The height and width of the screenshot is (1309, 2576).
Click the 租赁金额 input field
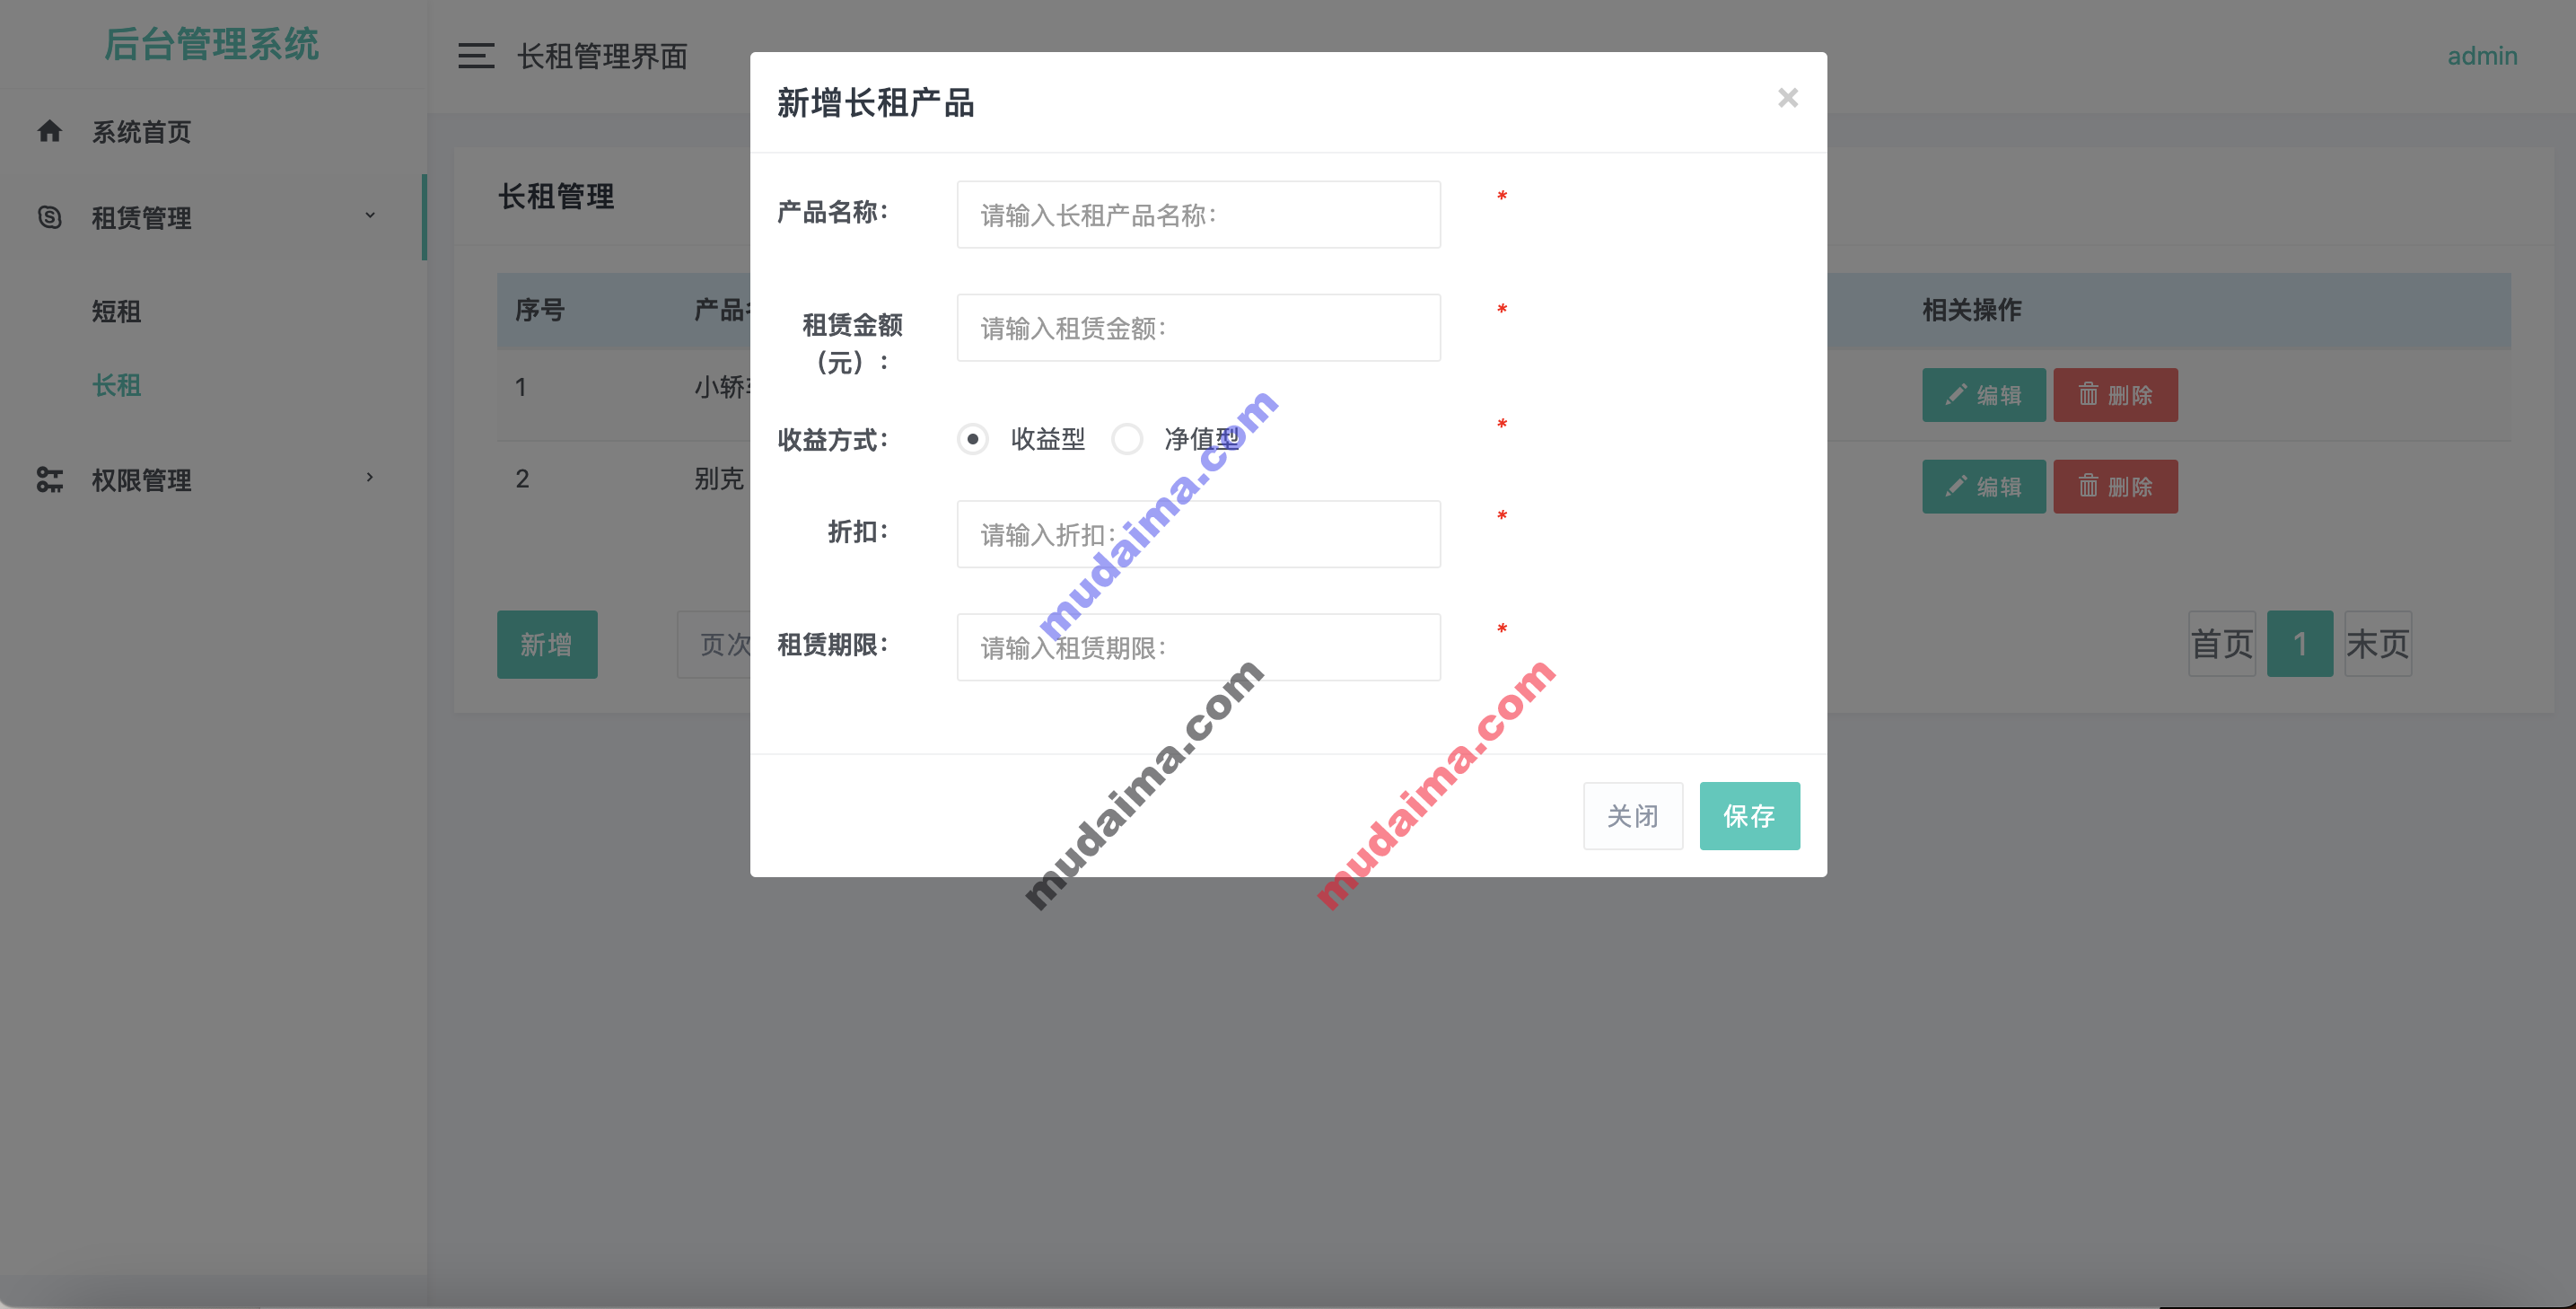coord(1198,328)
